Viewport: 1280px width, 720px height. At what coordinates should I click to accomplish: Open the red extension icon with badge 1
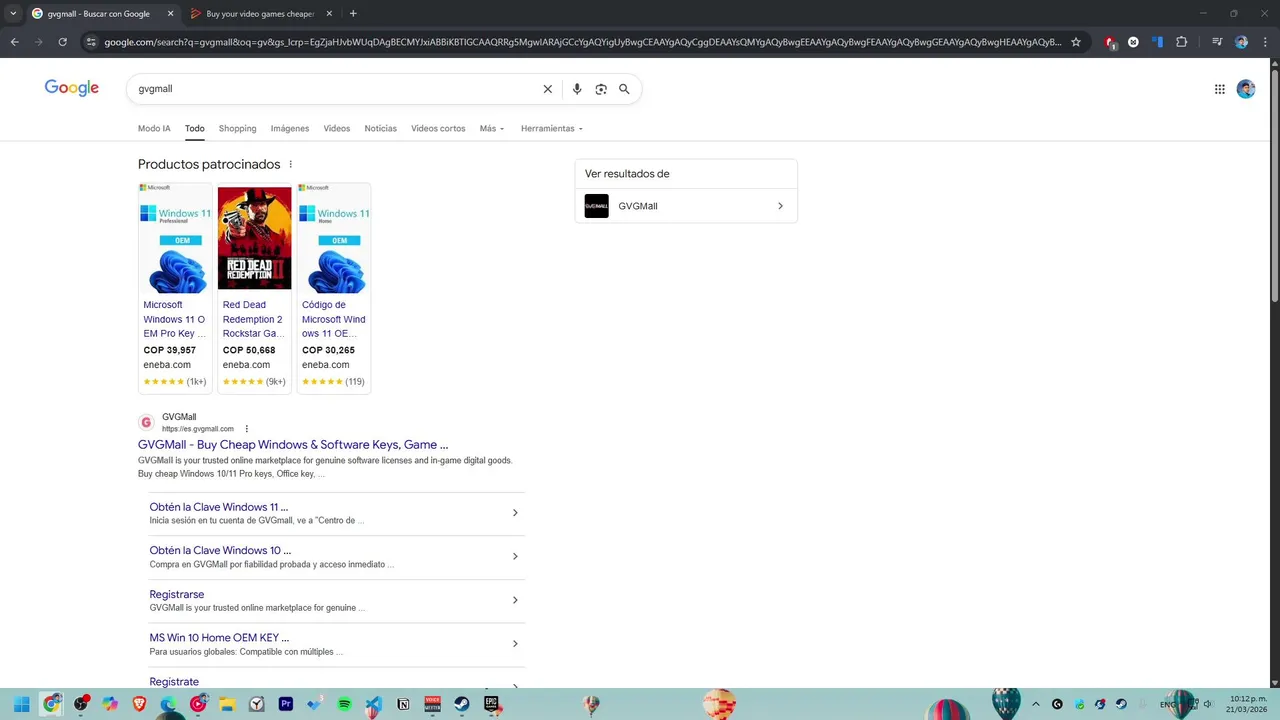[1110, 43]
